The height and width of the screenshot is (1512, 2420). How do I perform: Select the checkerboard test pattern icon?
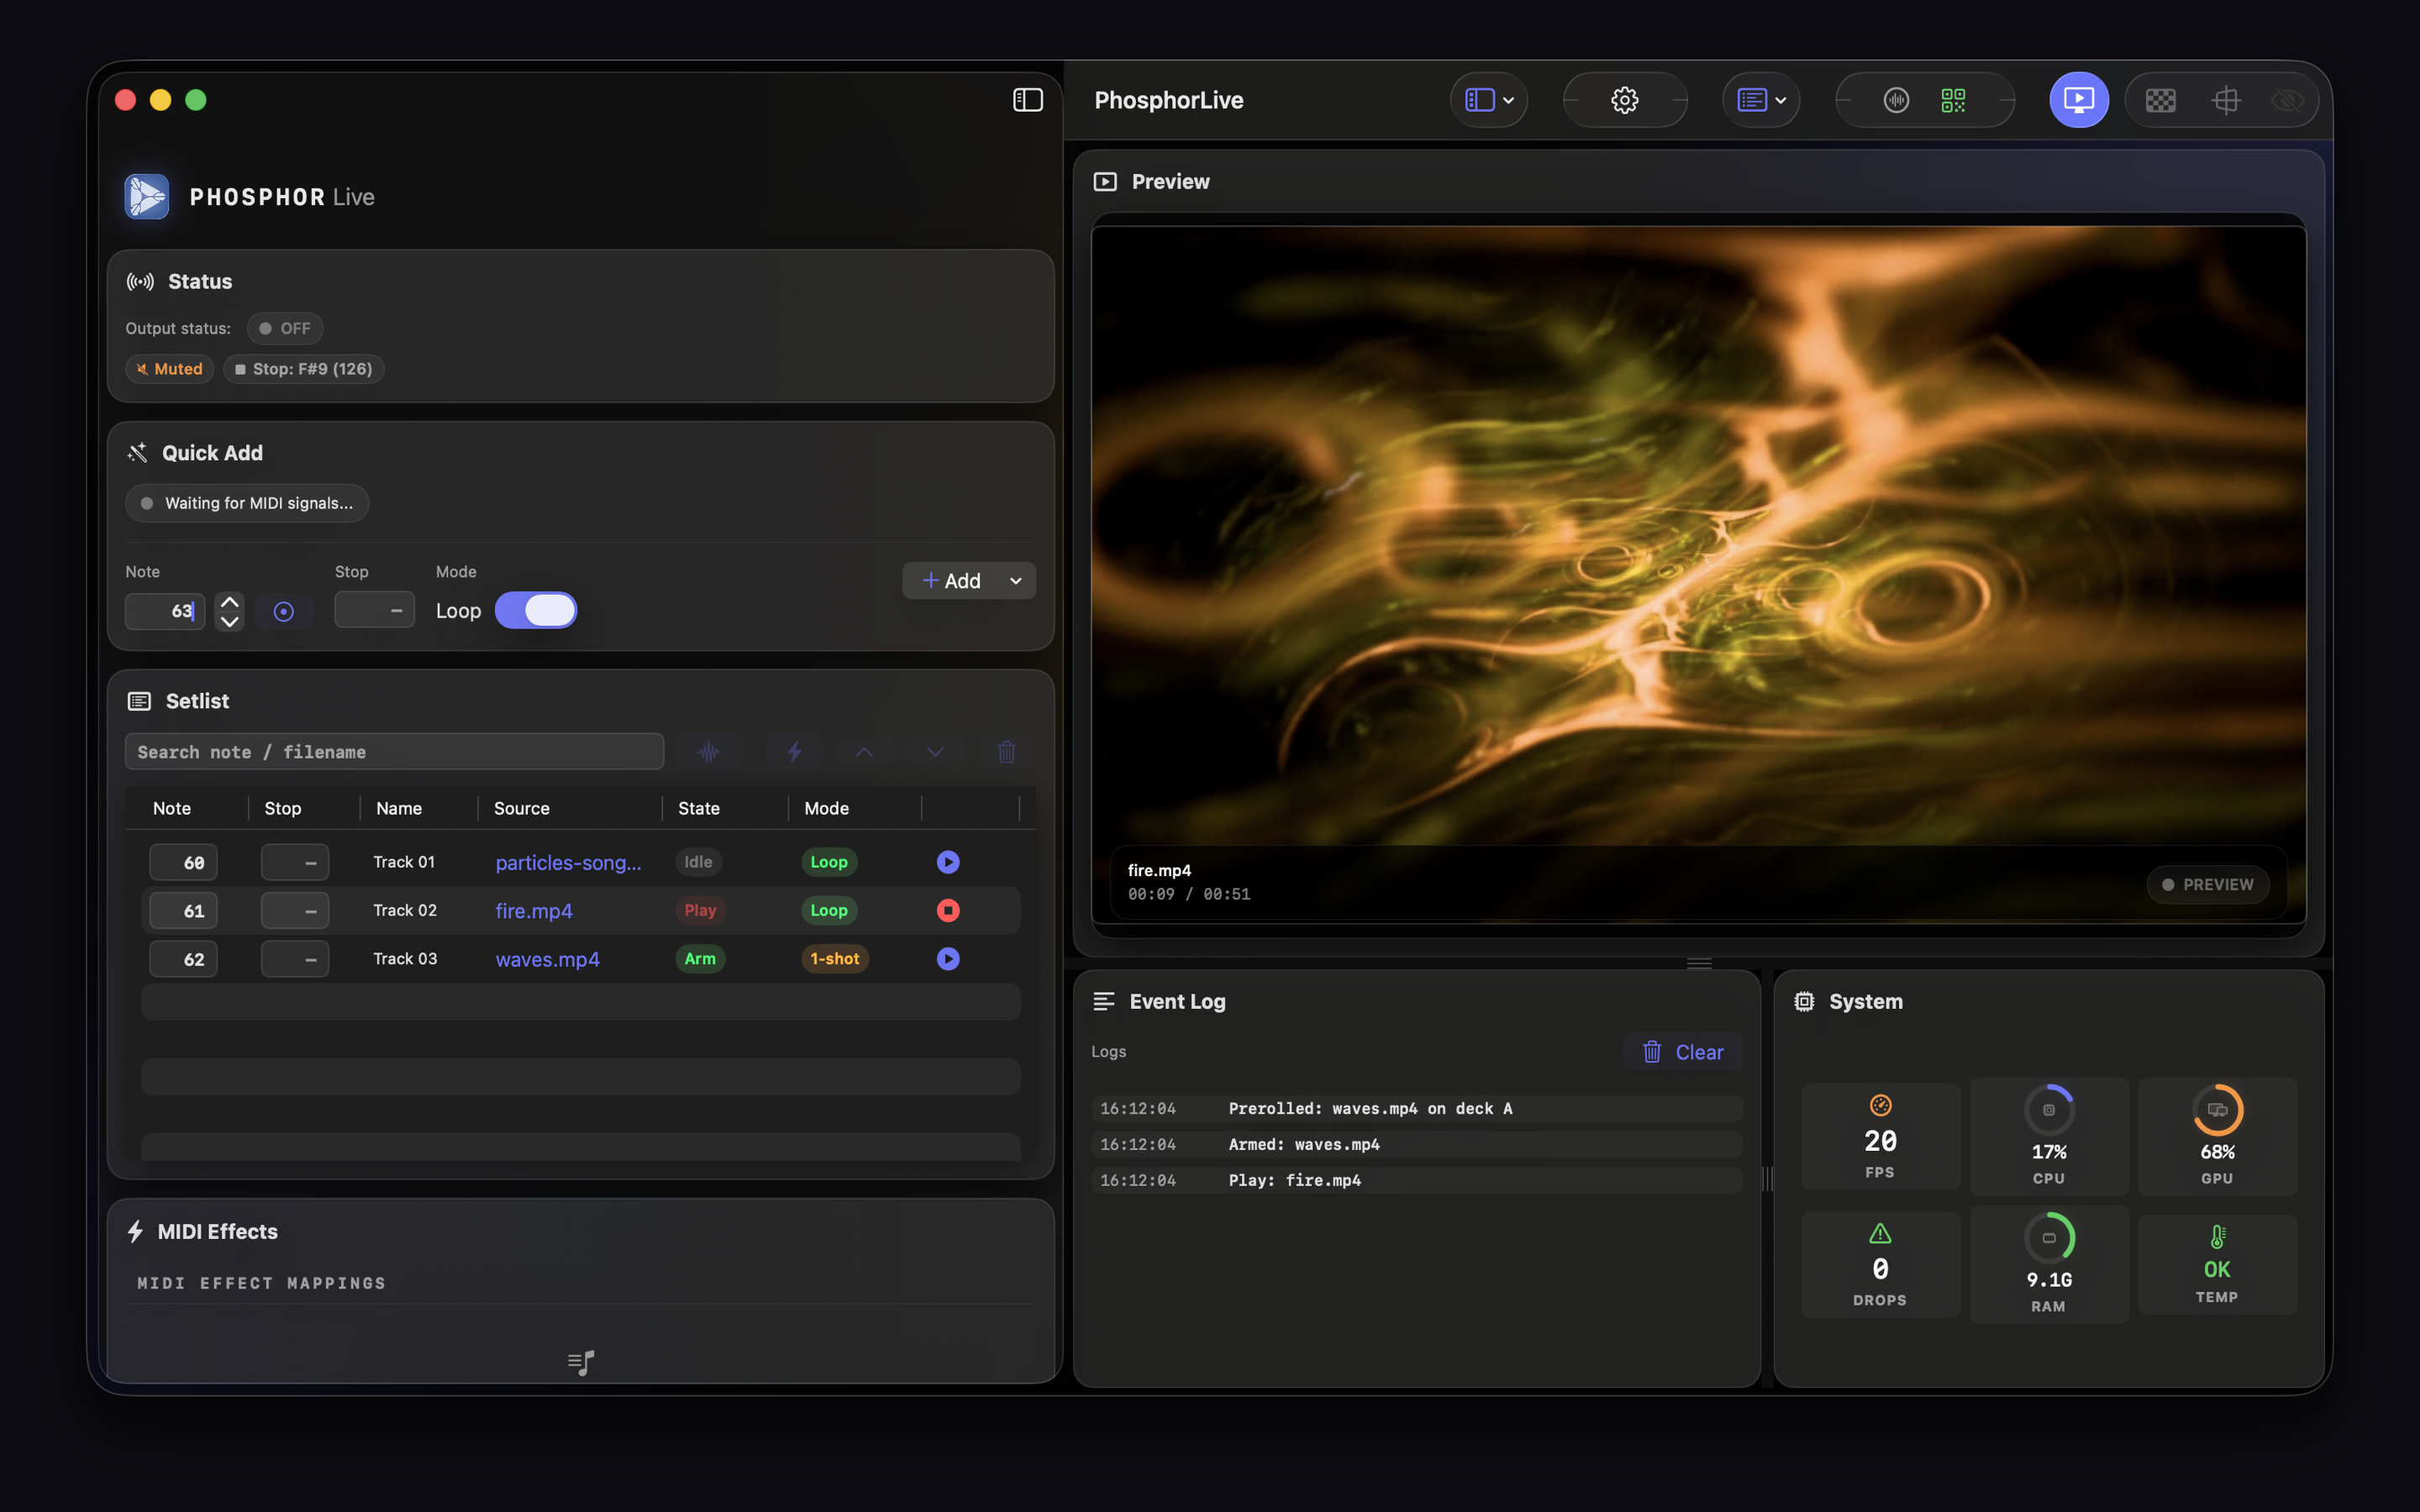(2160, 100)
